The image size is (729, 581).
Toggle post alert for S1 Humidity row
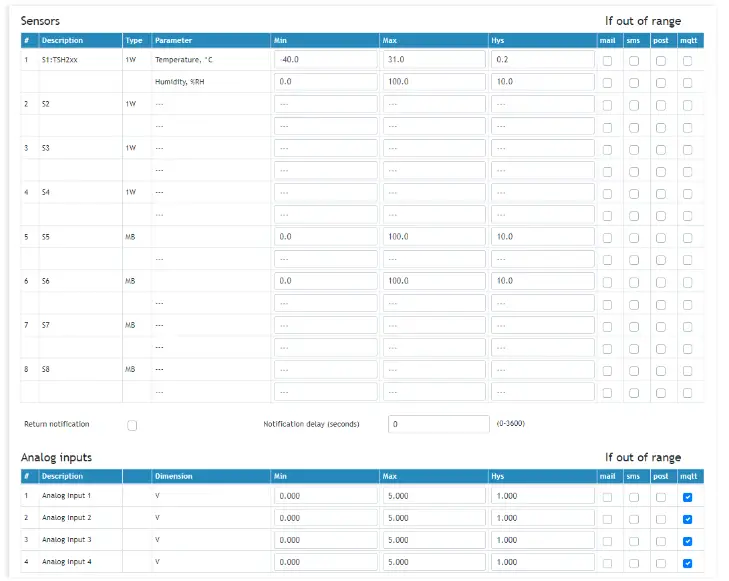(661, 83)
